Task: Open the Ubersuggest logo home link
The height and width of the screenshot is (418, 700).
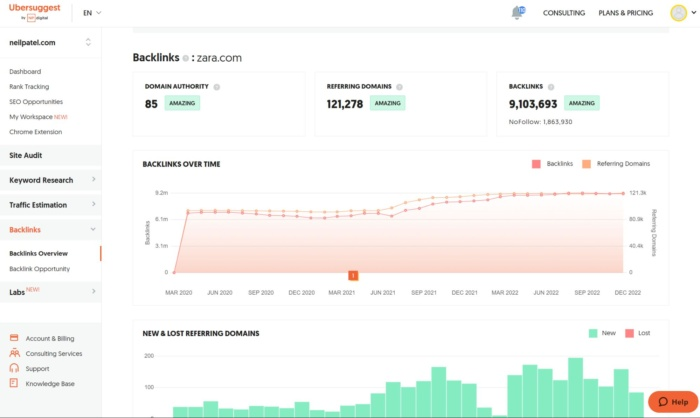Action: pos(34,12)
